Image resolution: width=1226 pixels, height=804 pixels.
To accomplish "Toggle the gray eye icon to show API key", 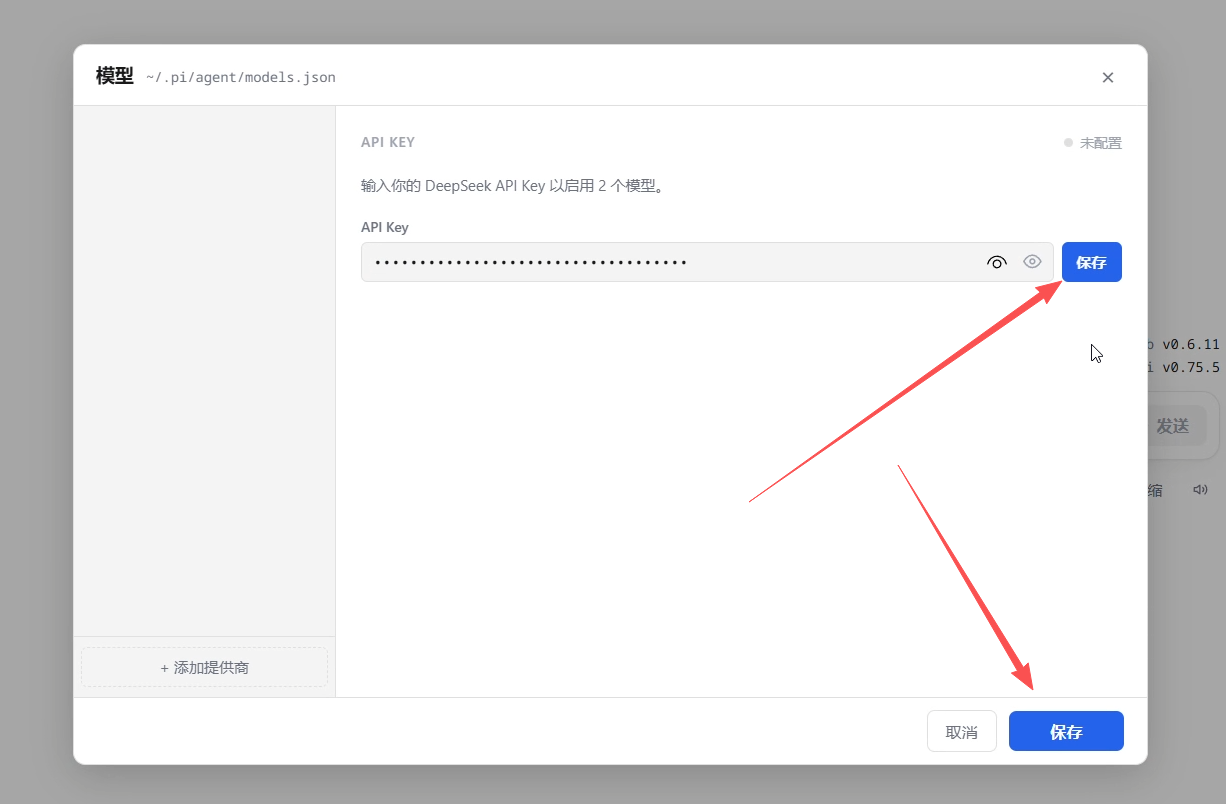I will (x=1032, y=262).
